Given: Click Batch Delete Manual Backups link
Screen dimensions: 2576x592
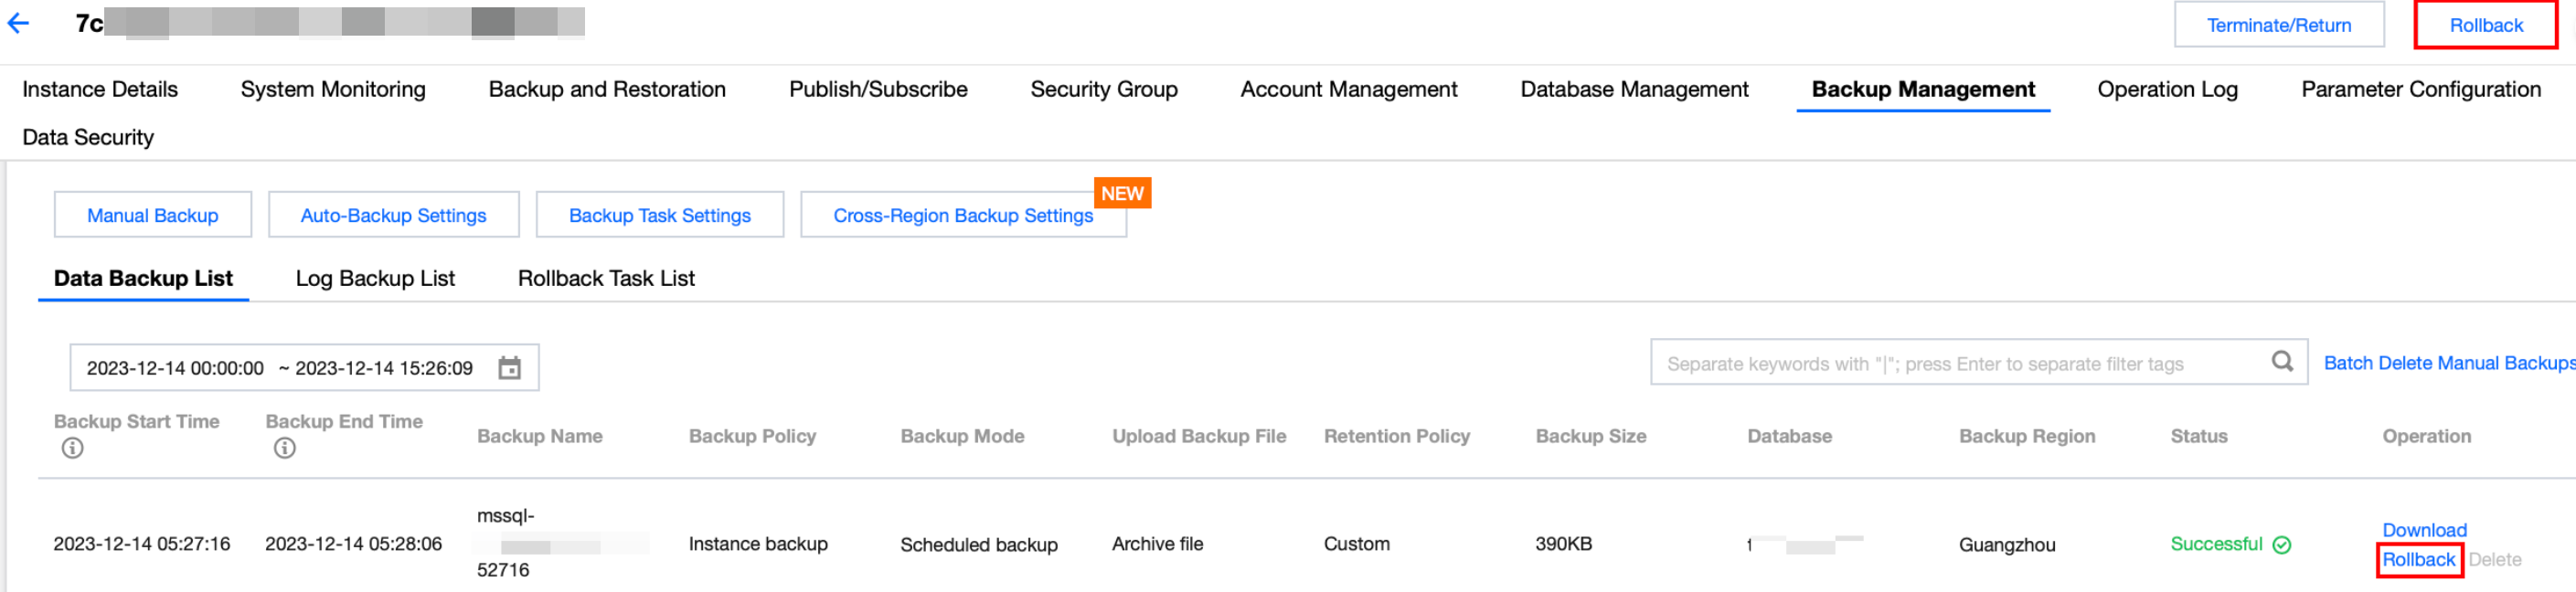Looking at the screenshot, I should (2447, 363).
